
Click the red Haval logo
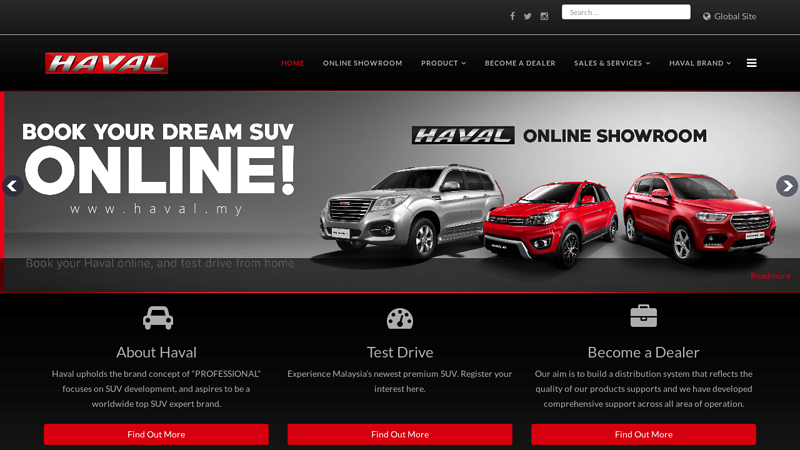(x=107, y=63)
